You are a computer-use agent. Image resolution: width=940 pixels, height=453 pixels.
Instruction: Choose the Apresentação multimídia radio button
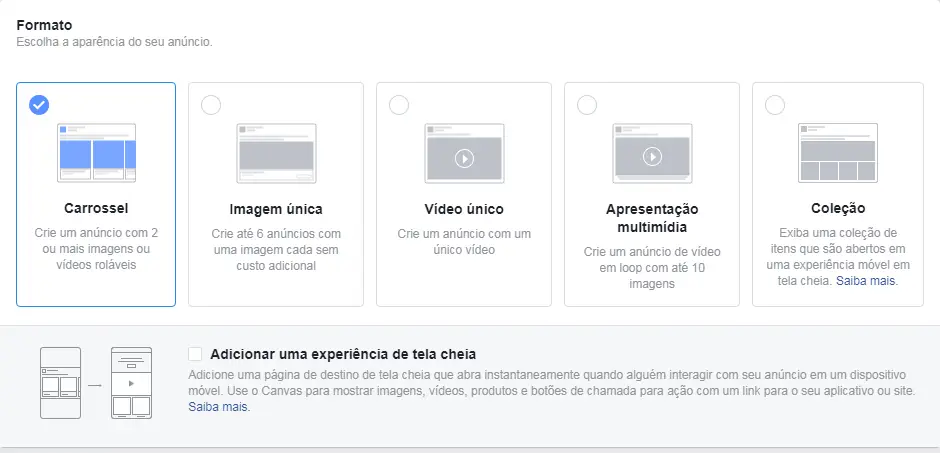[x=587, y=105]
